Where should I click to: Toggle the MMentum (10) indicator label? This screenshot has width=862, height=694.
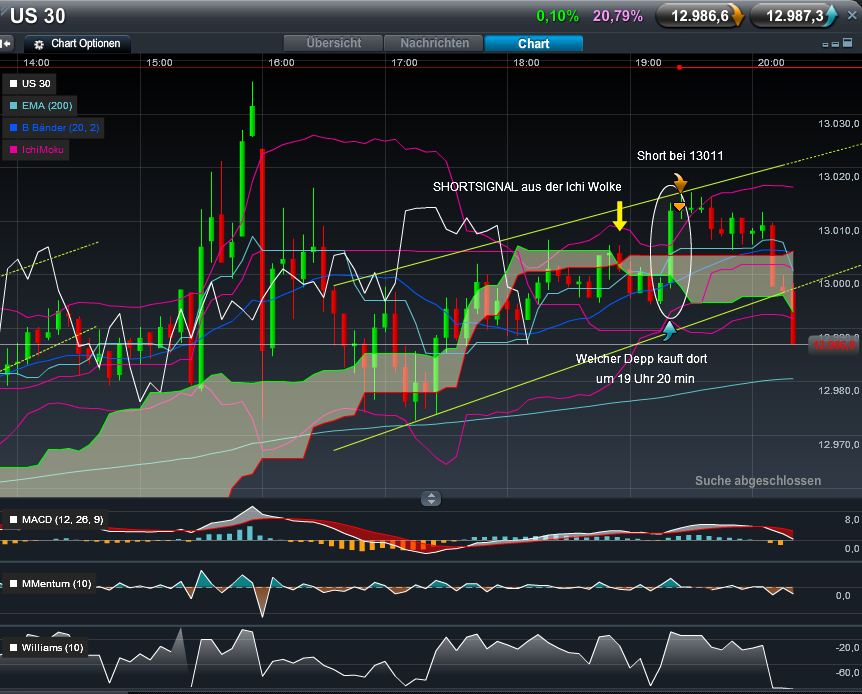[x=51, y=583]
